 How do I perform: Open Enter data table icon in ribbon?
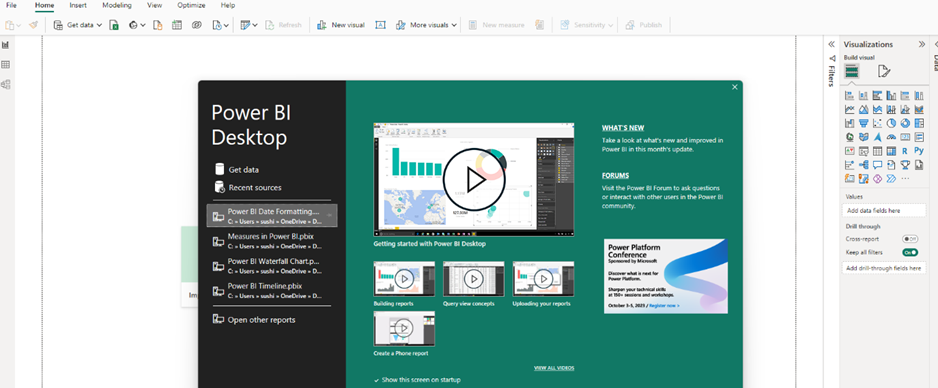coord(176,25)
